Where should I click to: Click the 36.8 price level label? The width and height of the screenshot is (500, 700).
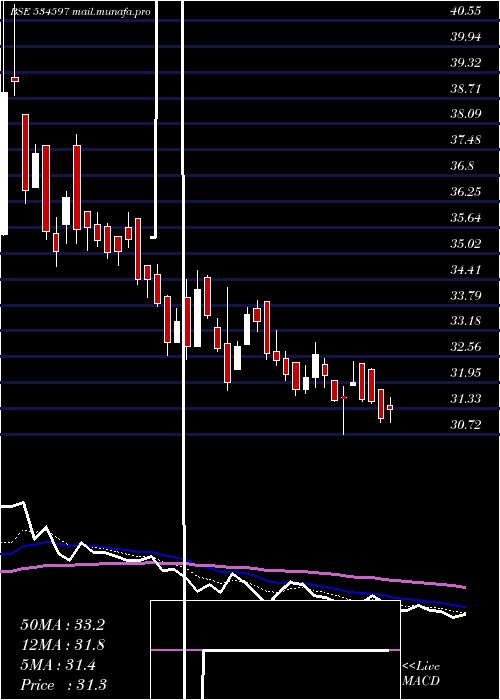tap(462, 166)
